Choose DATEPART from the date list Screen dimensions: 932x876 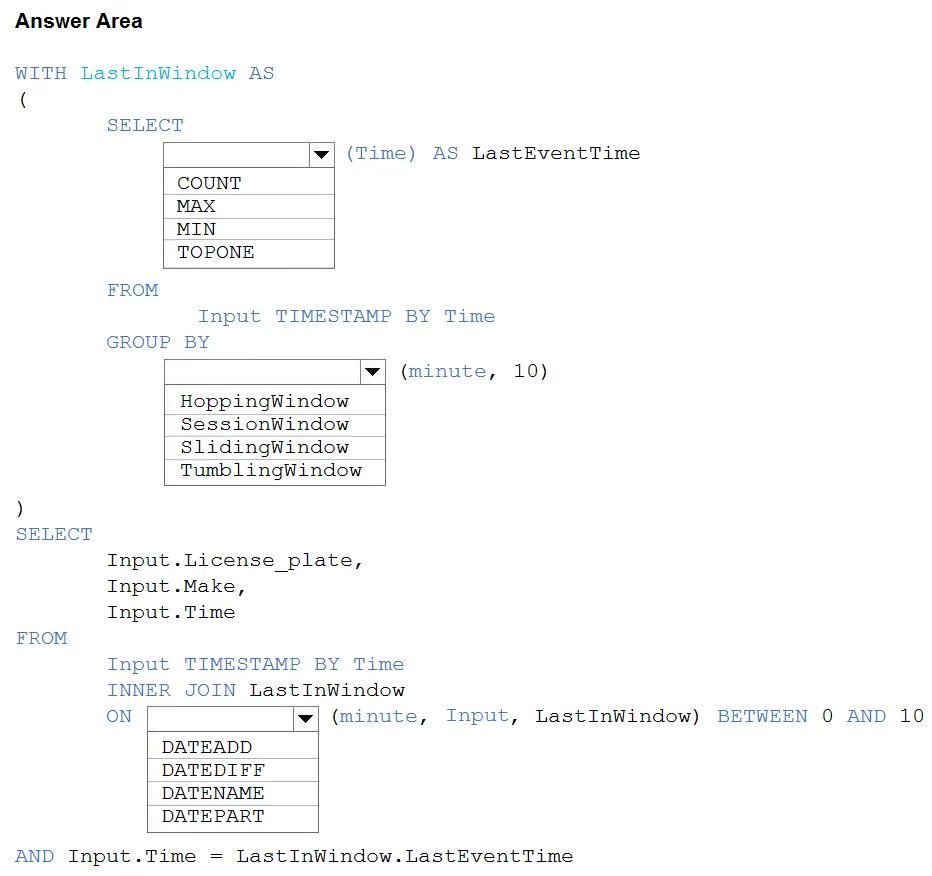click(x=233, y=817)
